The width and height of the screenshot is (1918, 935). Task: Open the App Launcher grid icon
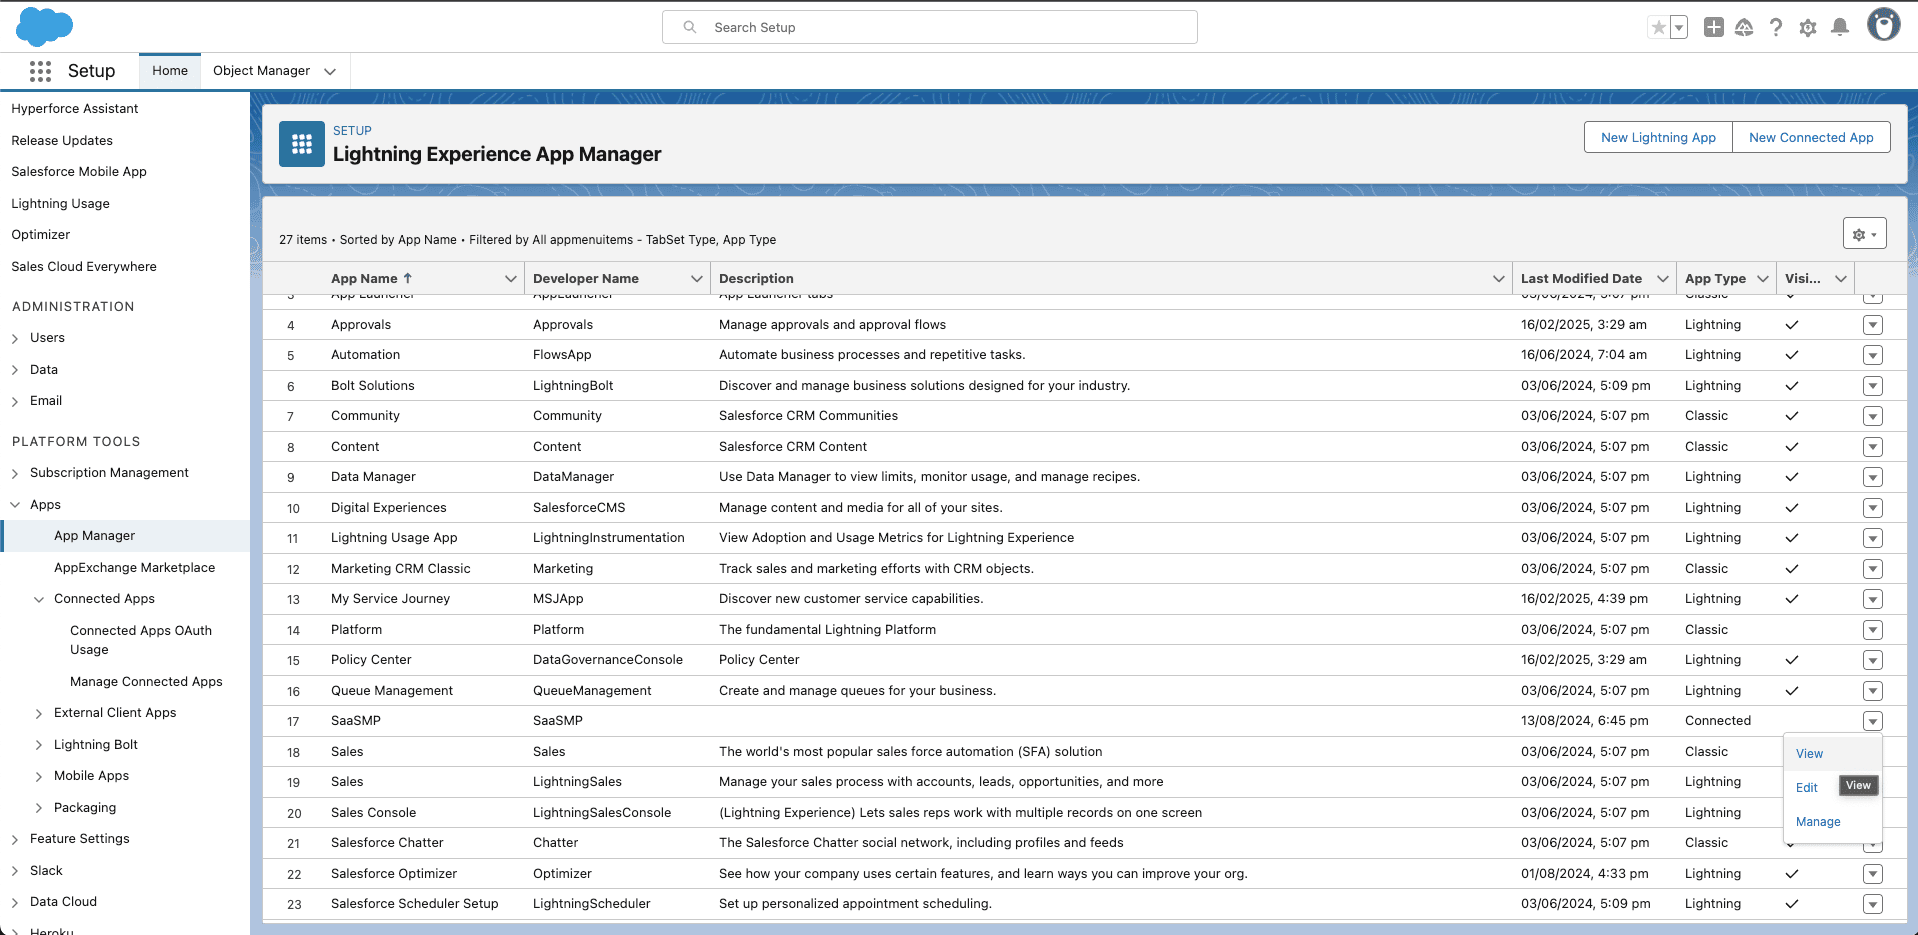pyautogui.click(x=40, y=71)
